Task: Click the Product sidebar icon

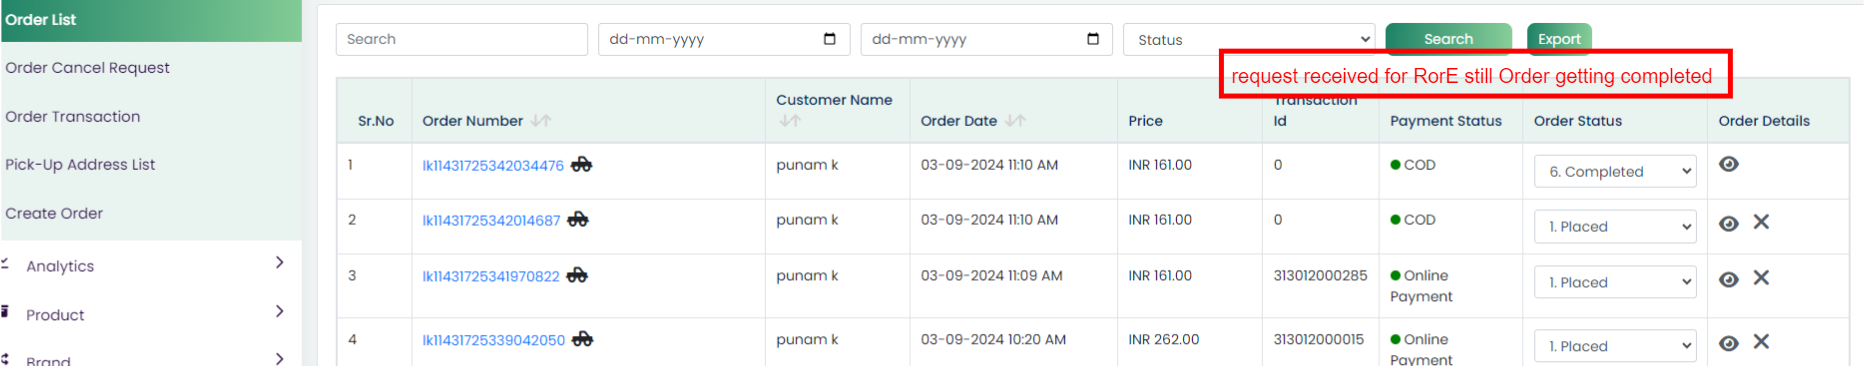Action: (5, 312)
